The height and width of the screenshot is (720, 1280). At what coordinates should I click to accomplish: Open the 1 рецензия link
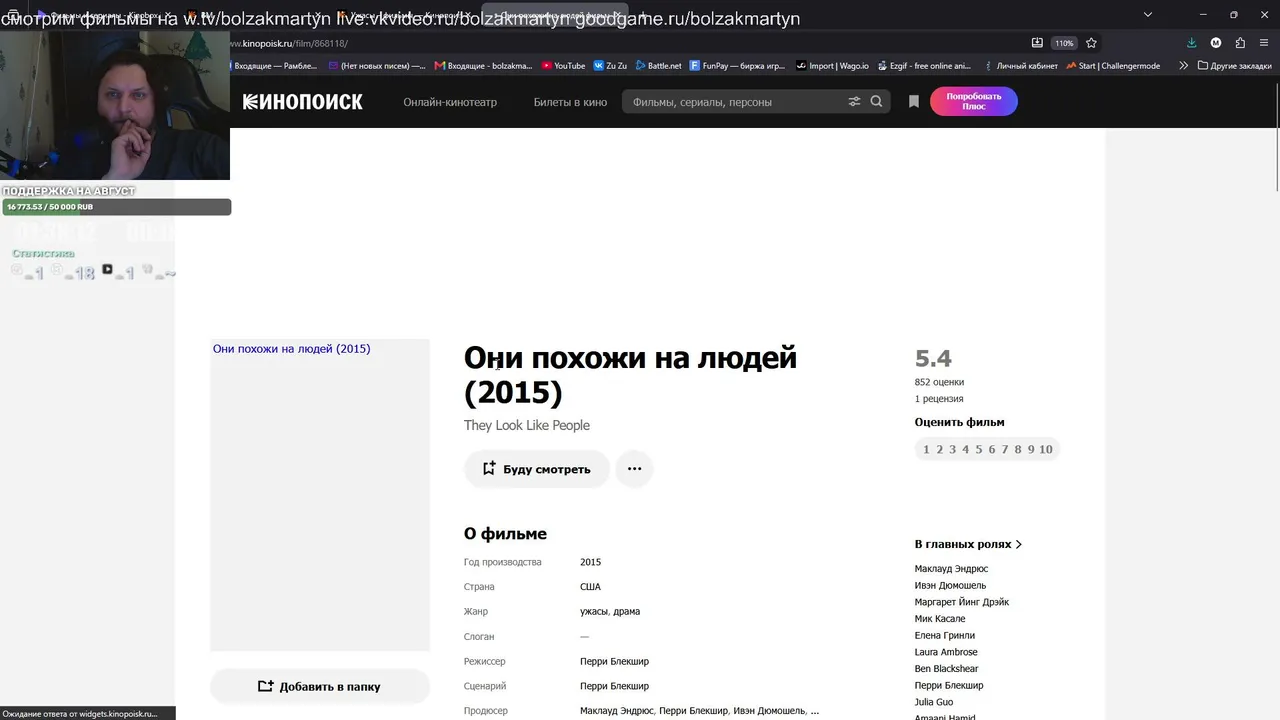click(x=939, y=399)
